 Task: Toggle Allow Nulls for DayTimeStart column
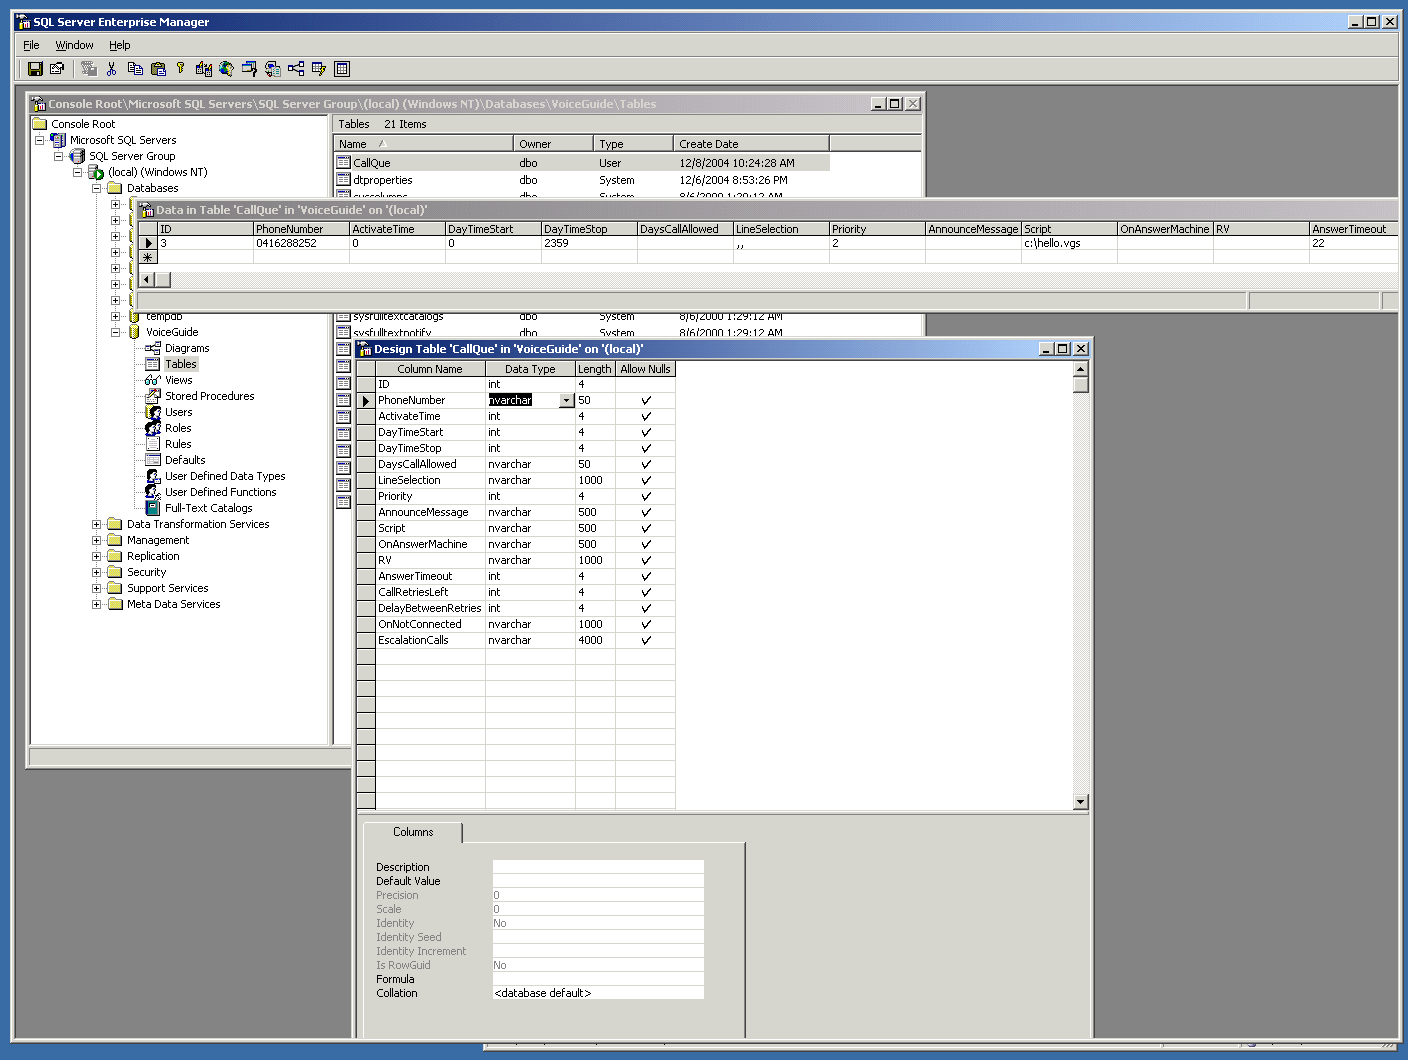646,432
